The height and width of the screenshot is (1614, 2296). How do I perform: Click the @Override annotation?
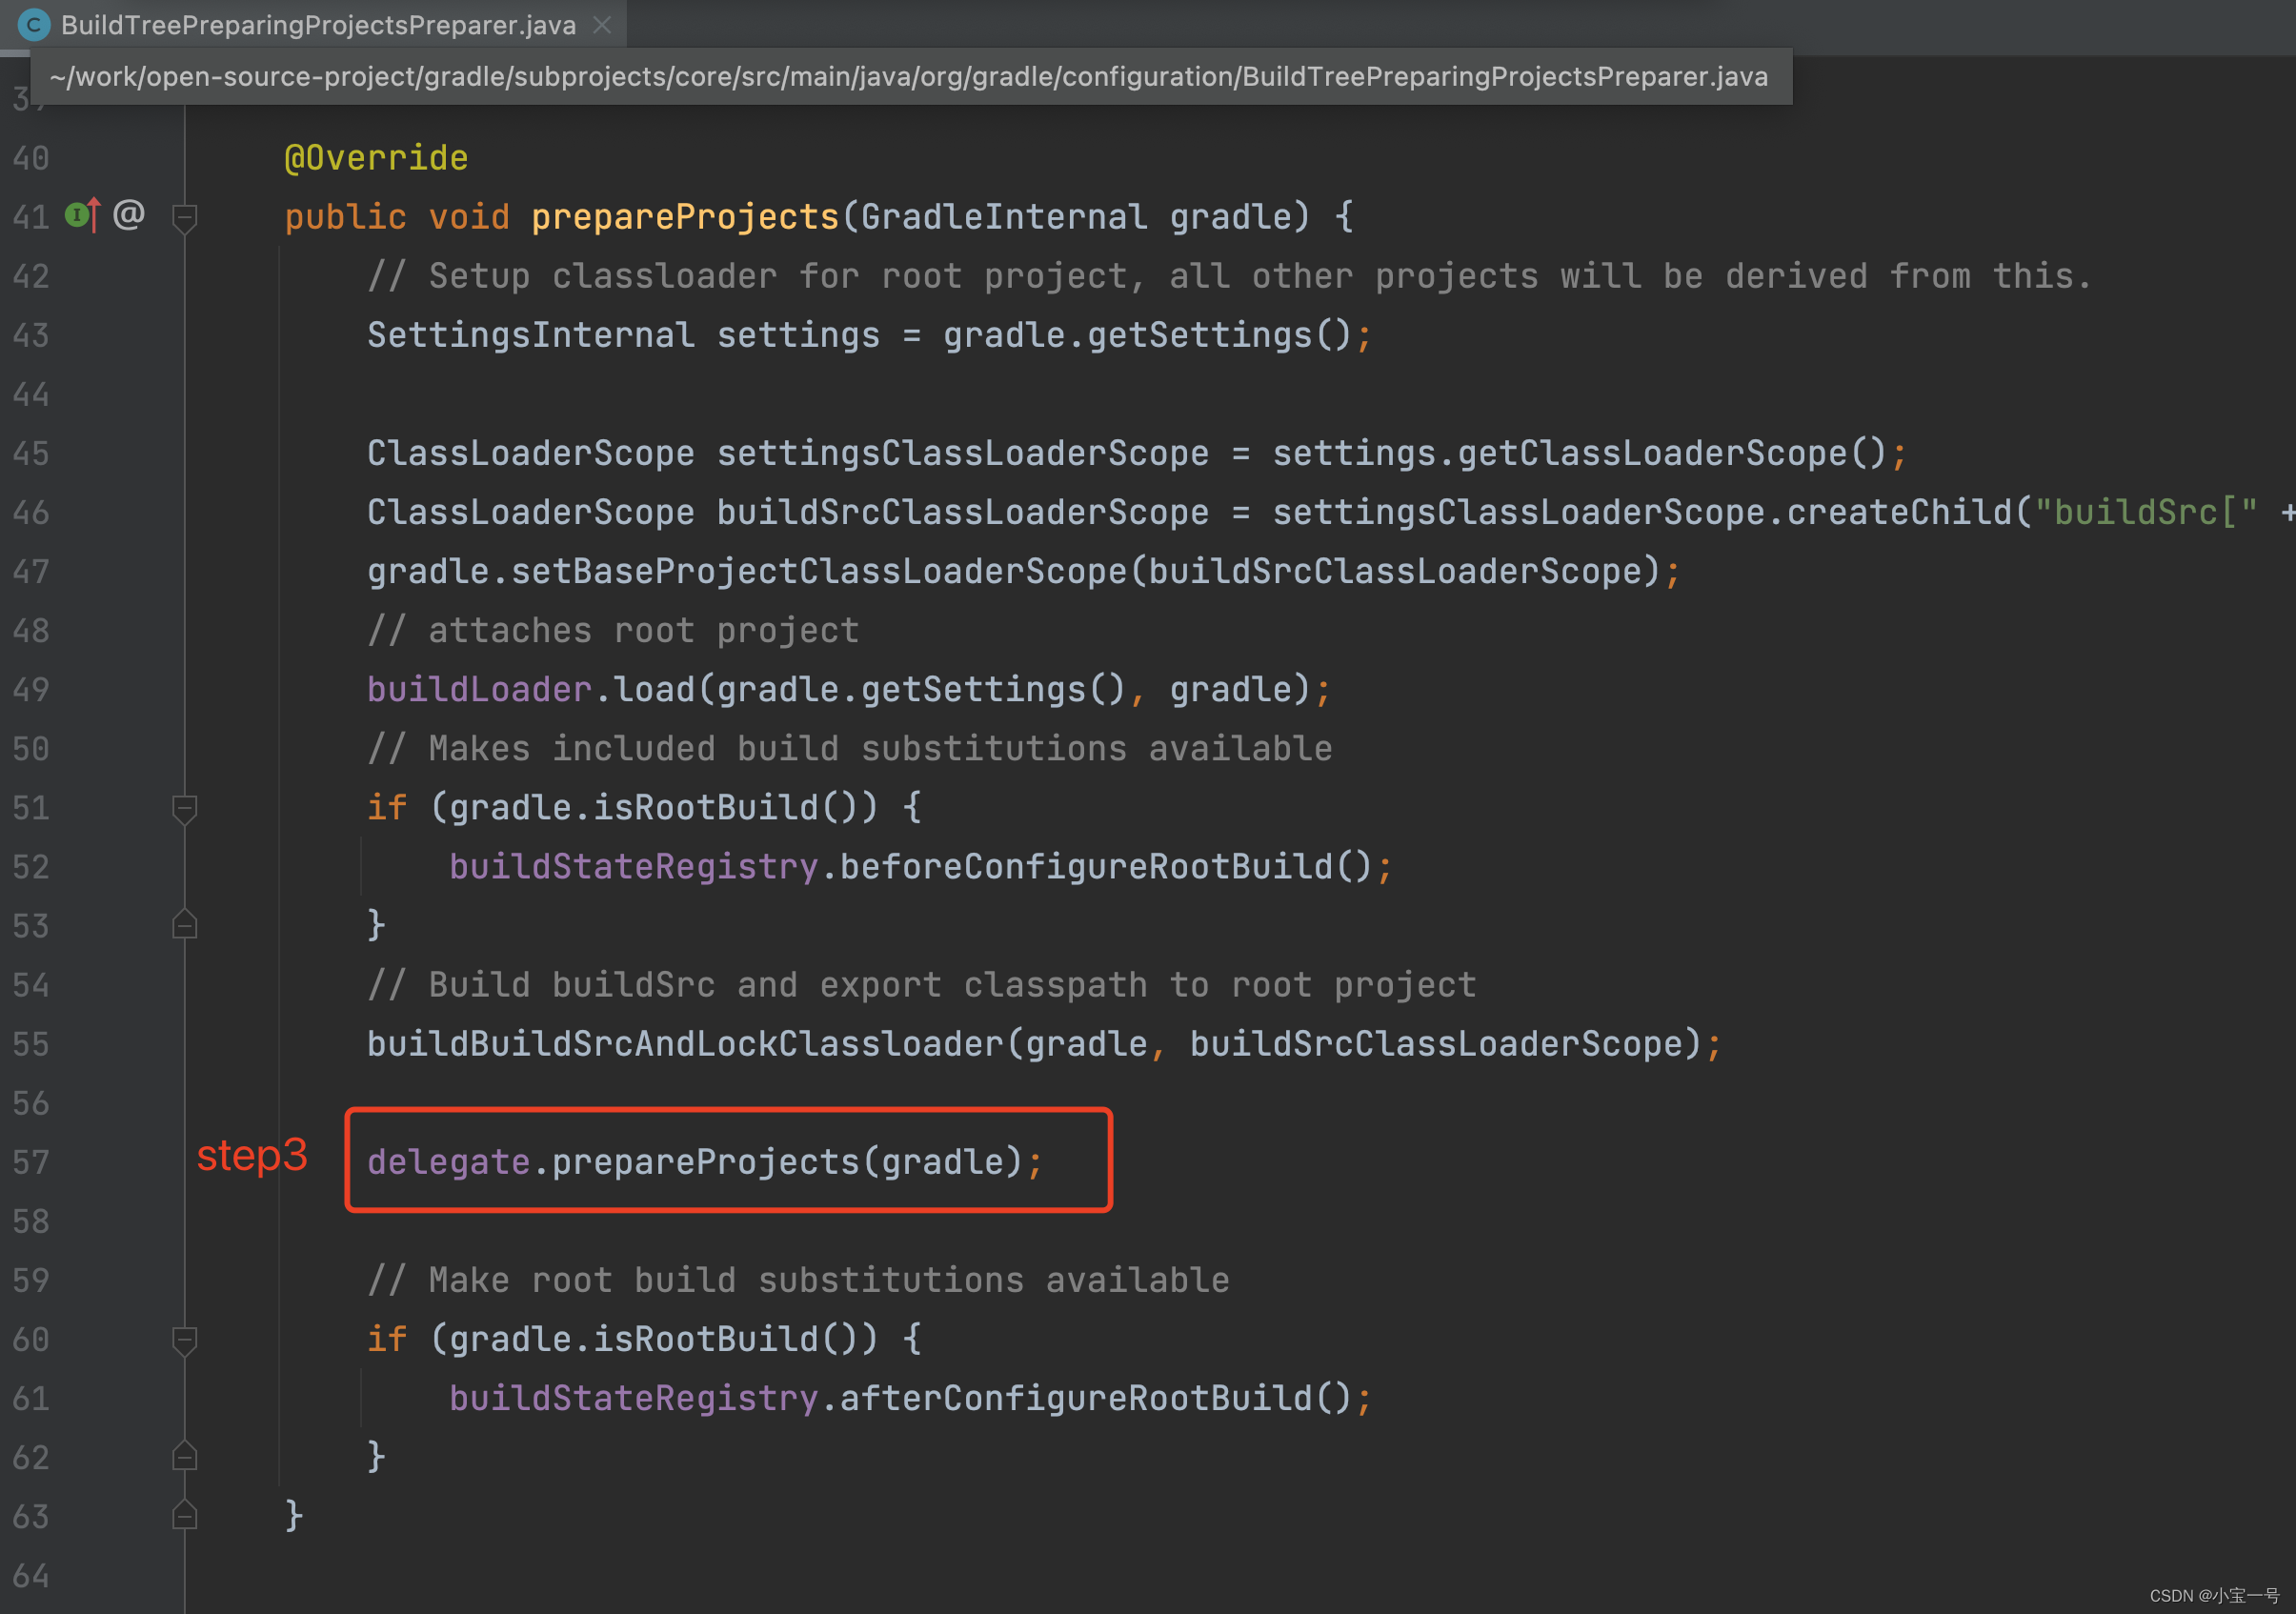tap(376, 158)
